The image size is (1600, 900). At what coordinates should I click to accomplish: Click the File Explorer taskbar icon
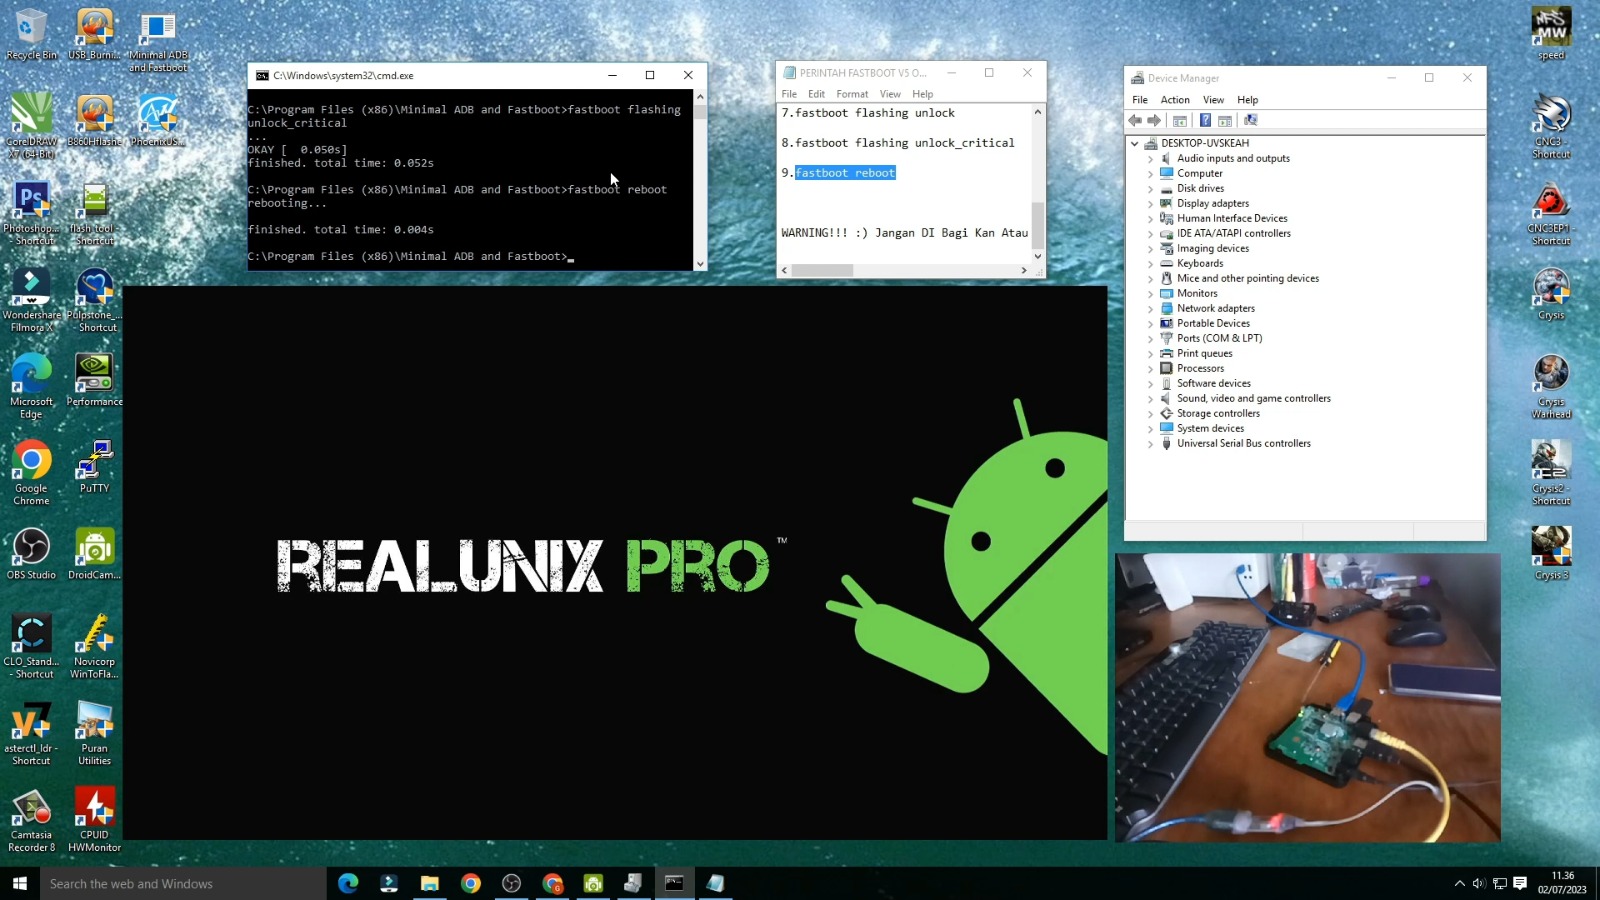click(430, 883)
